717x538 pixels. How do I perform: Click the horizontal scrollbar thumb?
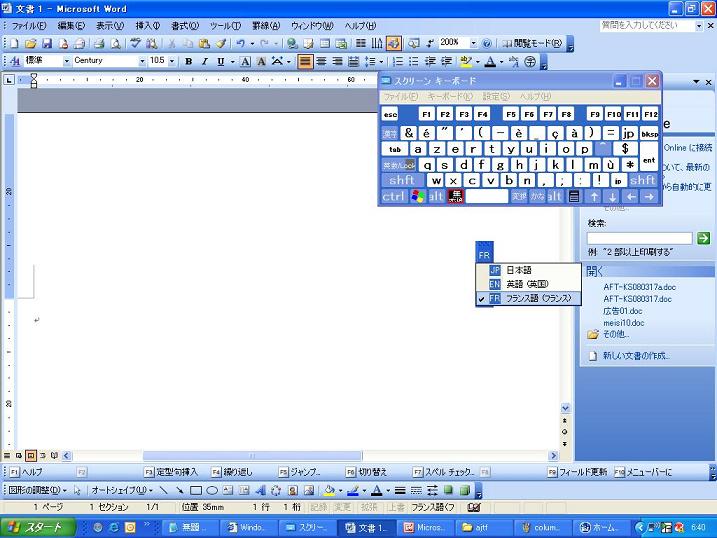[x=252, y=456]
